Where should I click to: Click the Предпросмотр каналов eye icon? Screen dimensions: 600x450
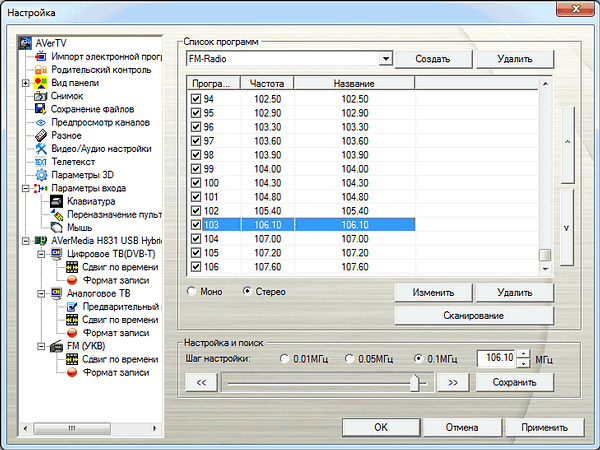(x=41, y=122)
